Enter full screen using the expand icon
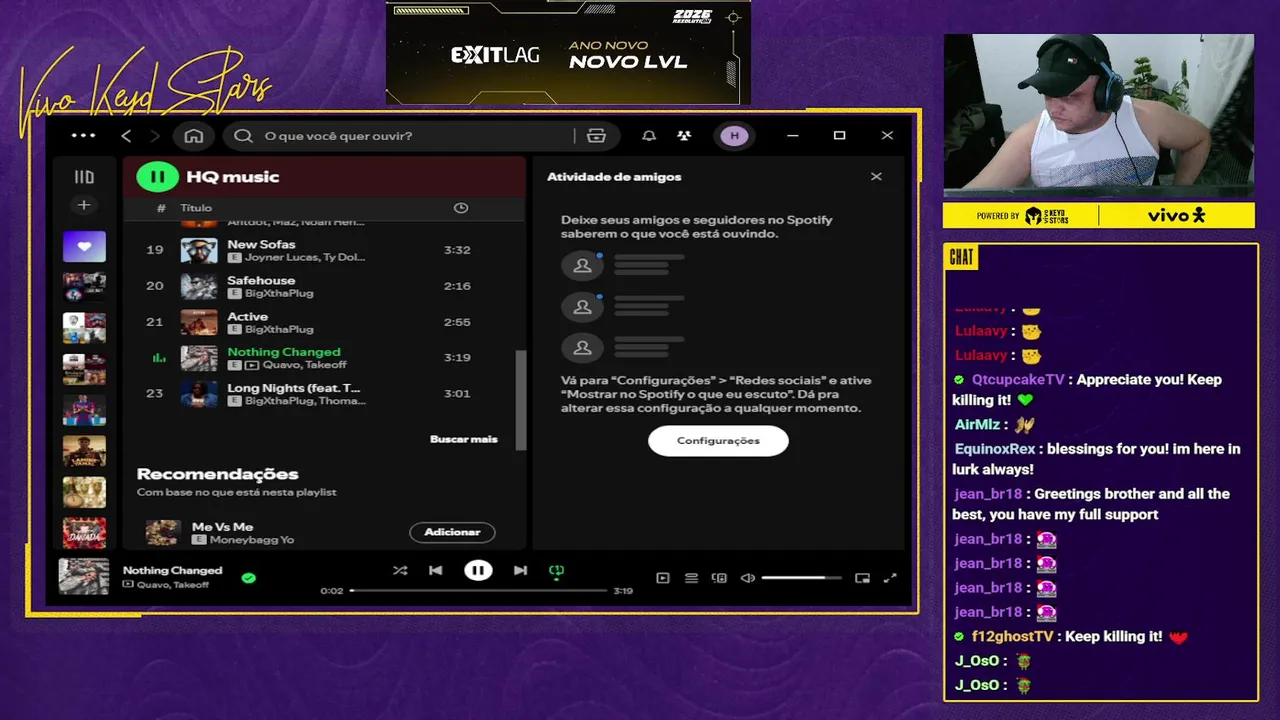Image resolution: width=1280 pixels, height=720 pixels. (x=890, y=578)
